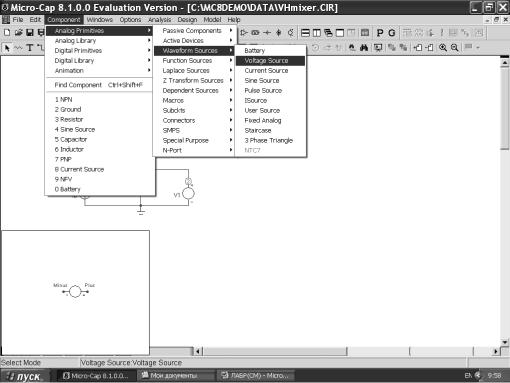
Task: Pick recent component 5 Capacitor
Action: pyautogui.click(x=99, y=140)
